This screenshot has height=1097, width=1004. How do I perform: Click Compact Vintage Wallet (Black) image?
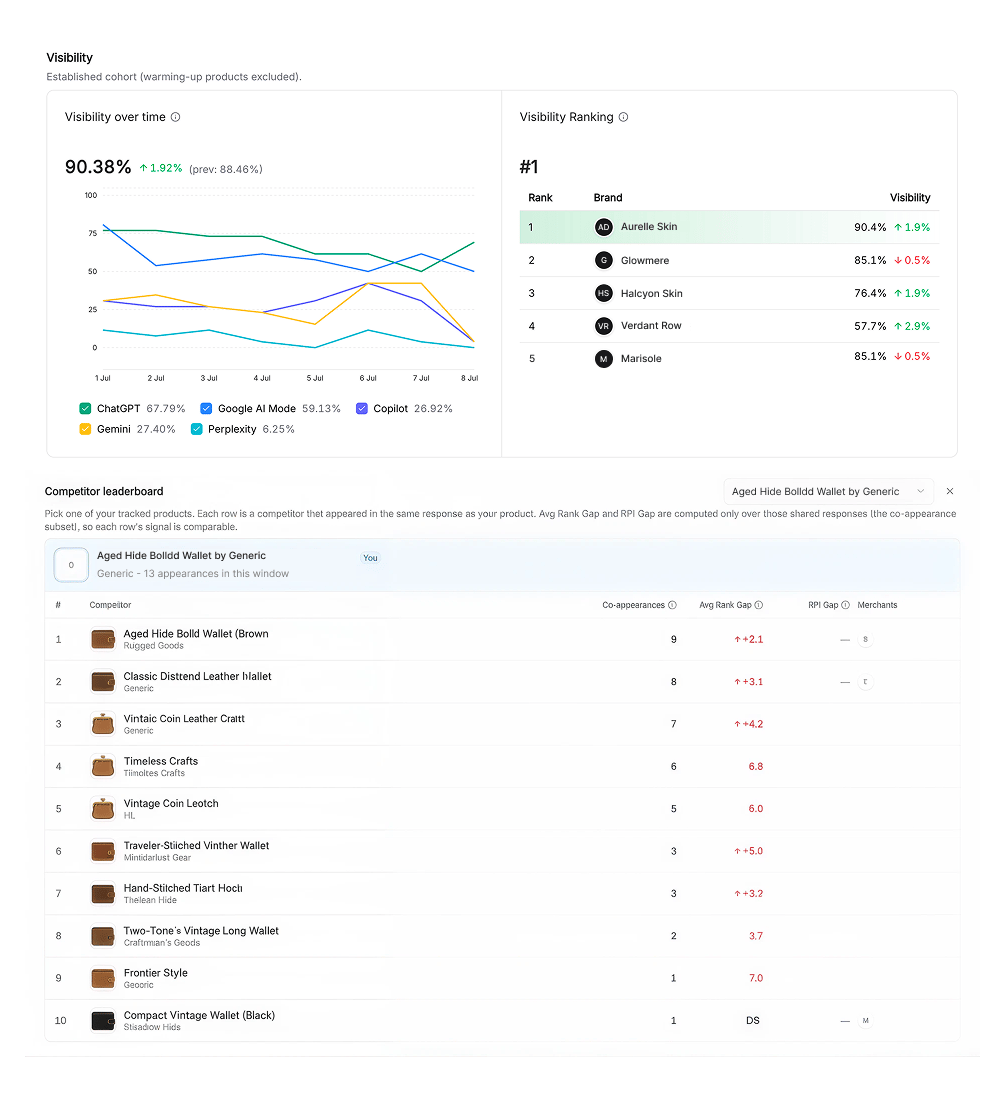coord(103,1021)
